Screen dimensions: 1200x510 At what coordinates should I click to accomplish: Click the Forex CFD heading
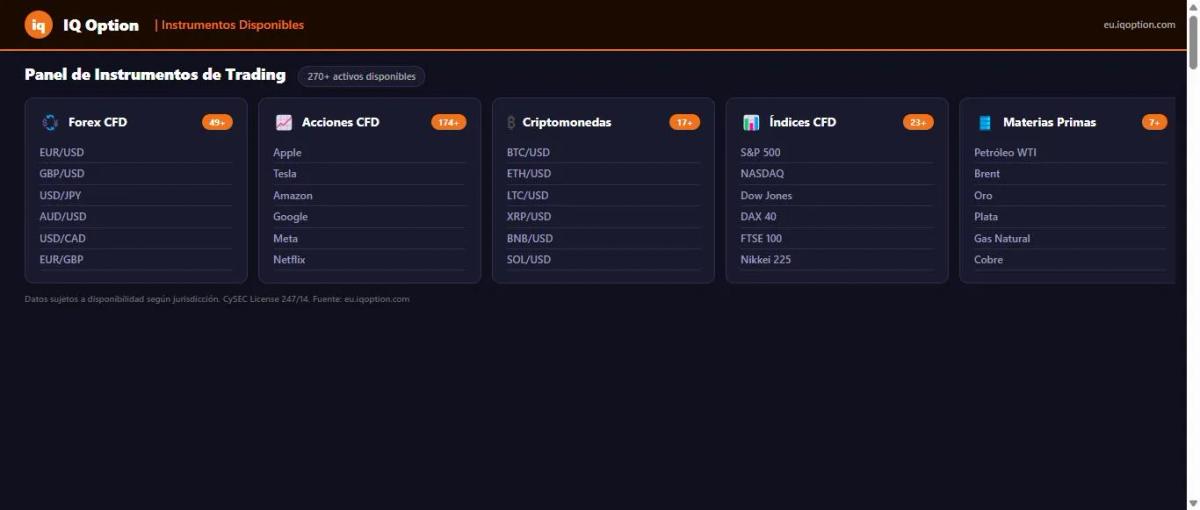tap(98, 122)
